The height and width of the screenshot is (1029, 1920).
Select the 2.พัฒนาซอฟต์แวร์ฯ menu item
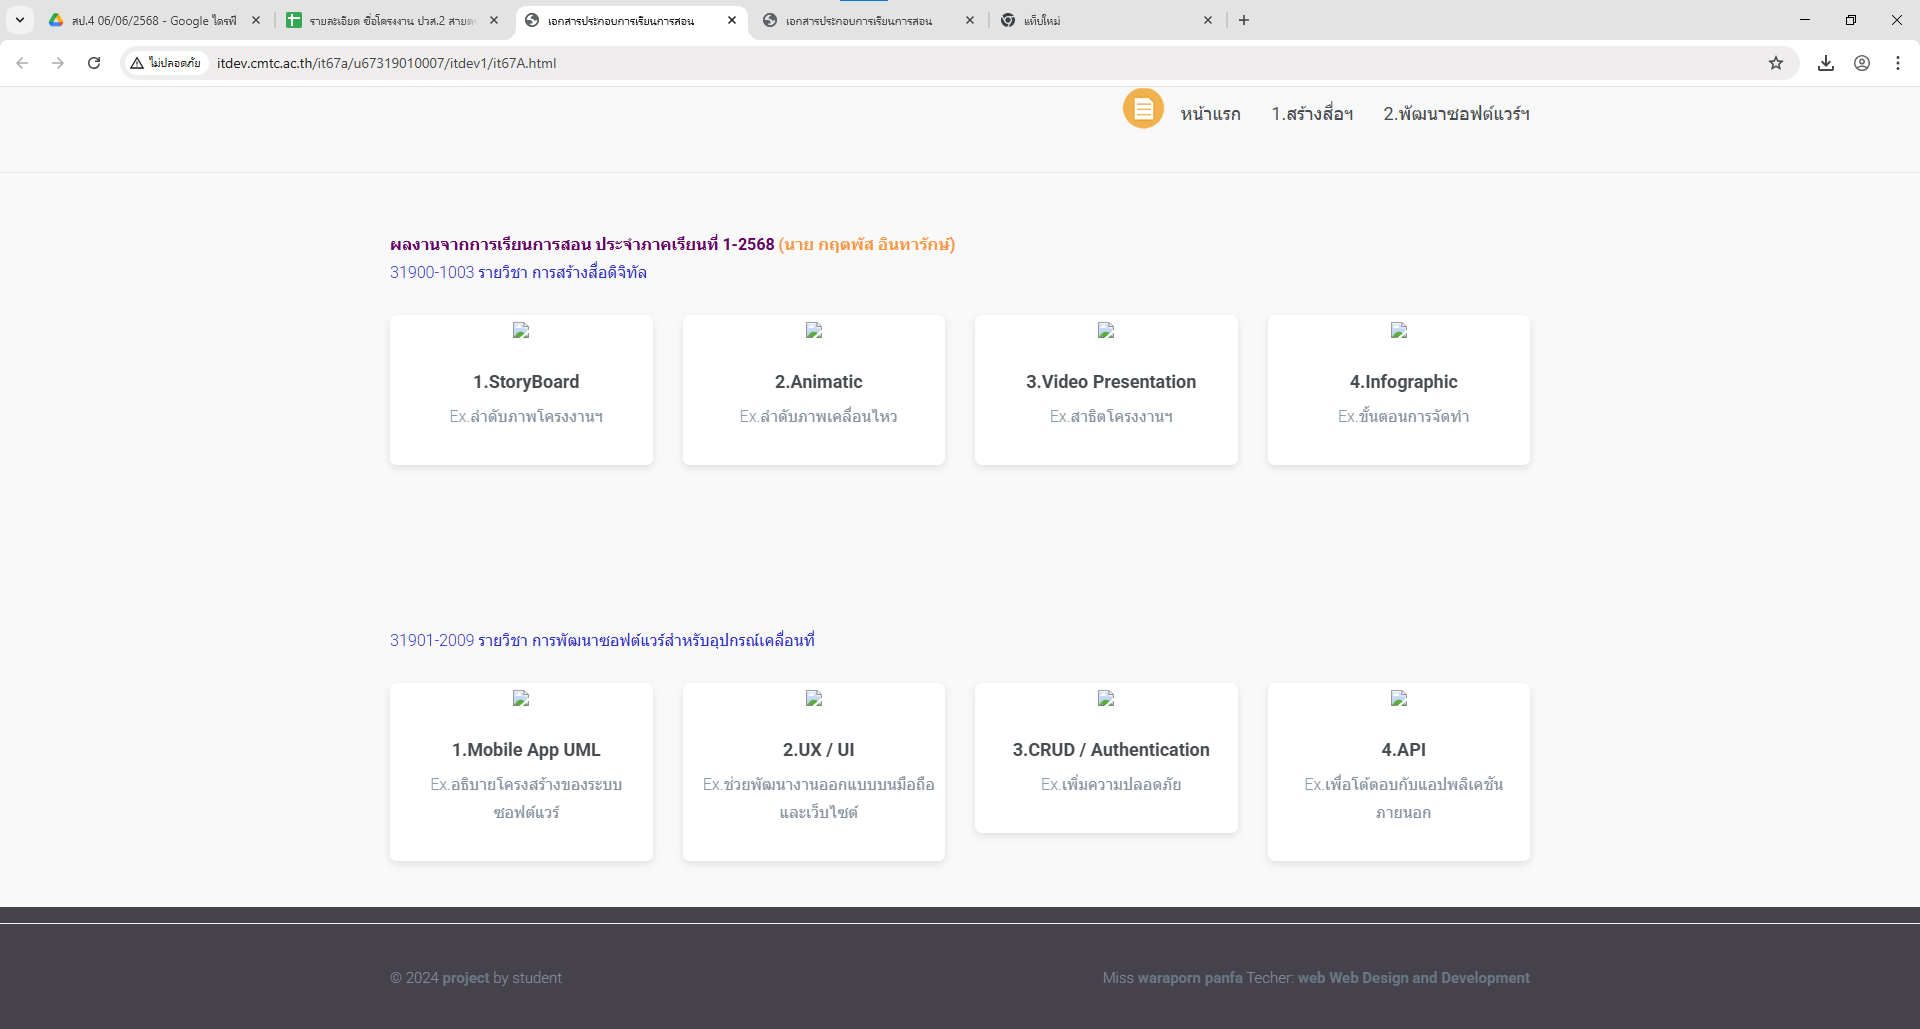tap(1456, 114)
